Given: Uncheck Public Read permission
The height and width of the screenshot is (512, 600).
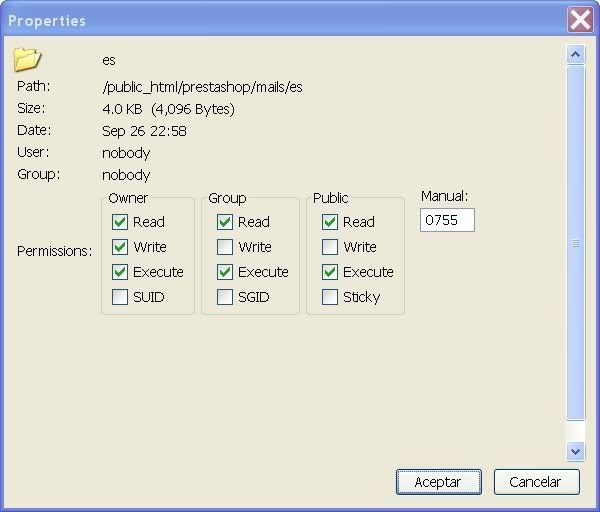Looking at the screenshot, I should point(330,222).
